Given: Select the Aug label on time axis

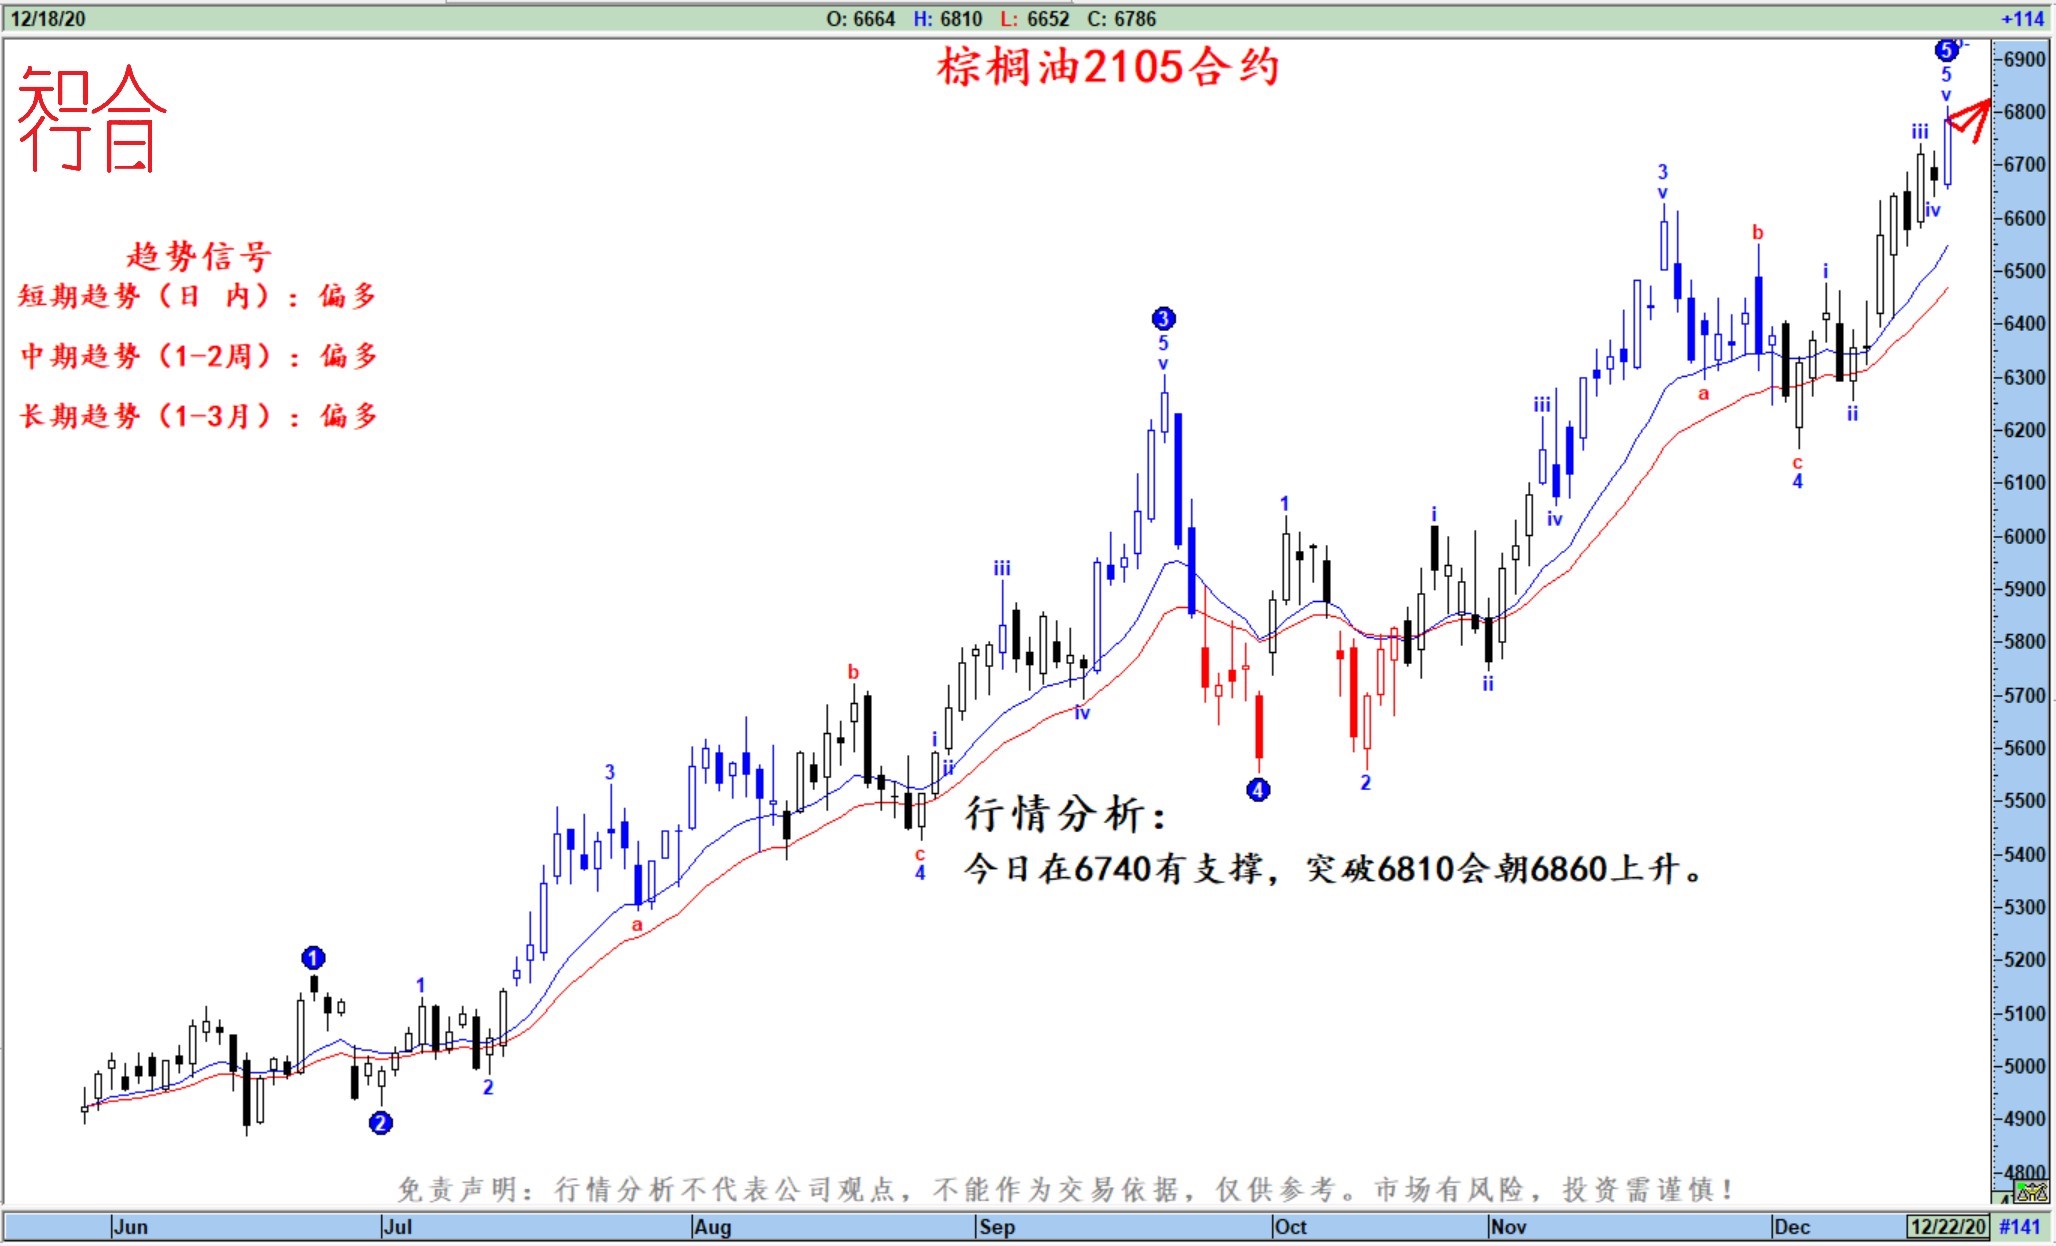Looking at the screenshot, I should [713, 1227].
